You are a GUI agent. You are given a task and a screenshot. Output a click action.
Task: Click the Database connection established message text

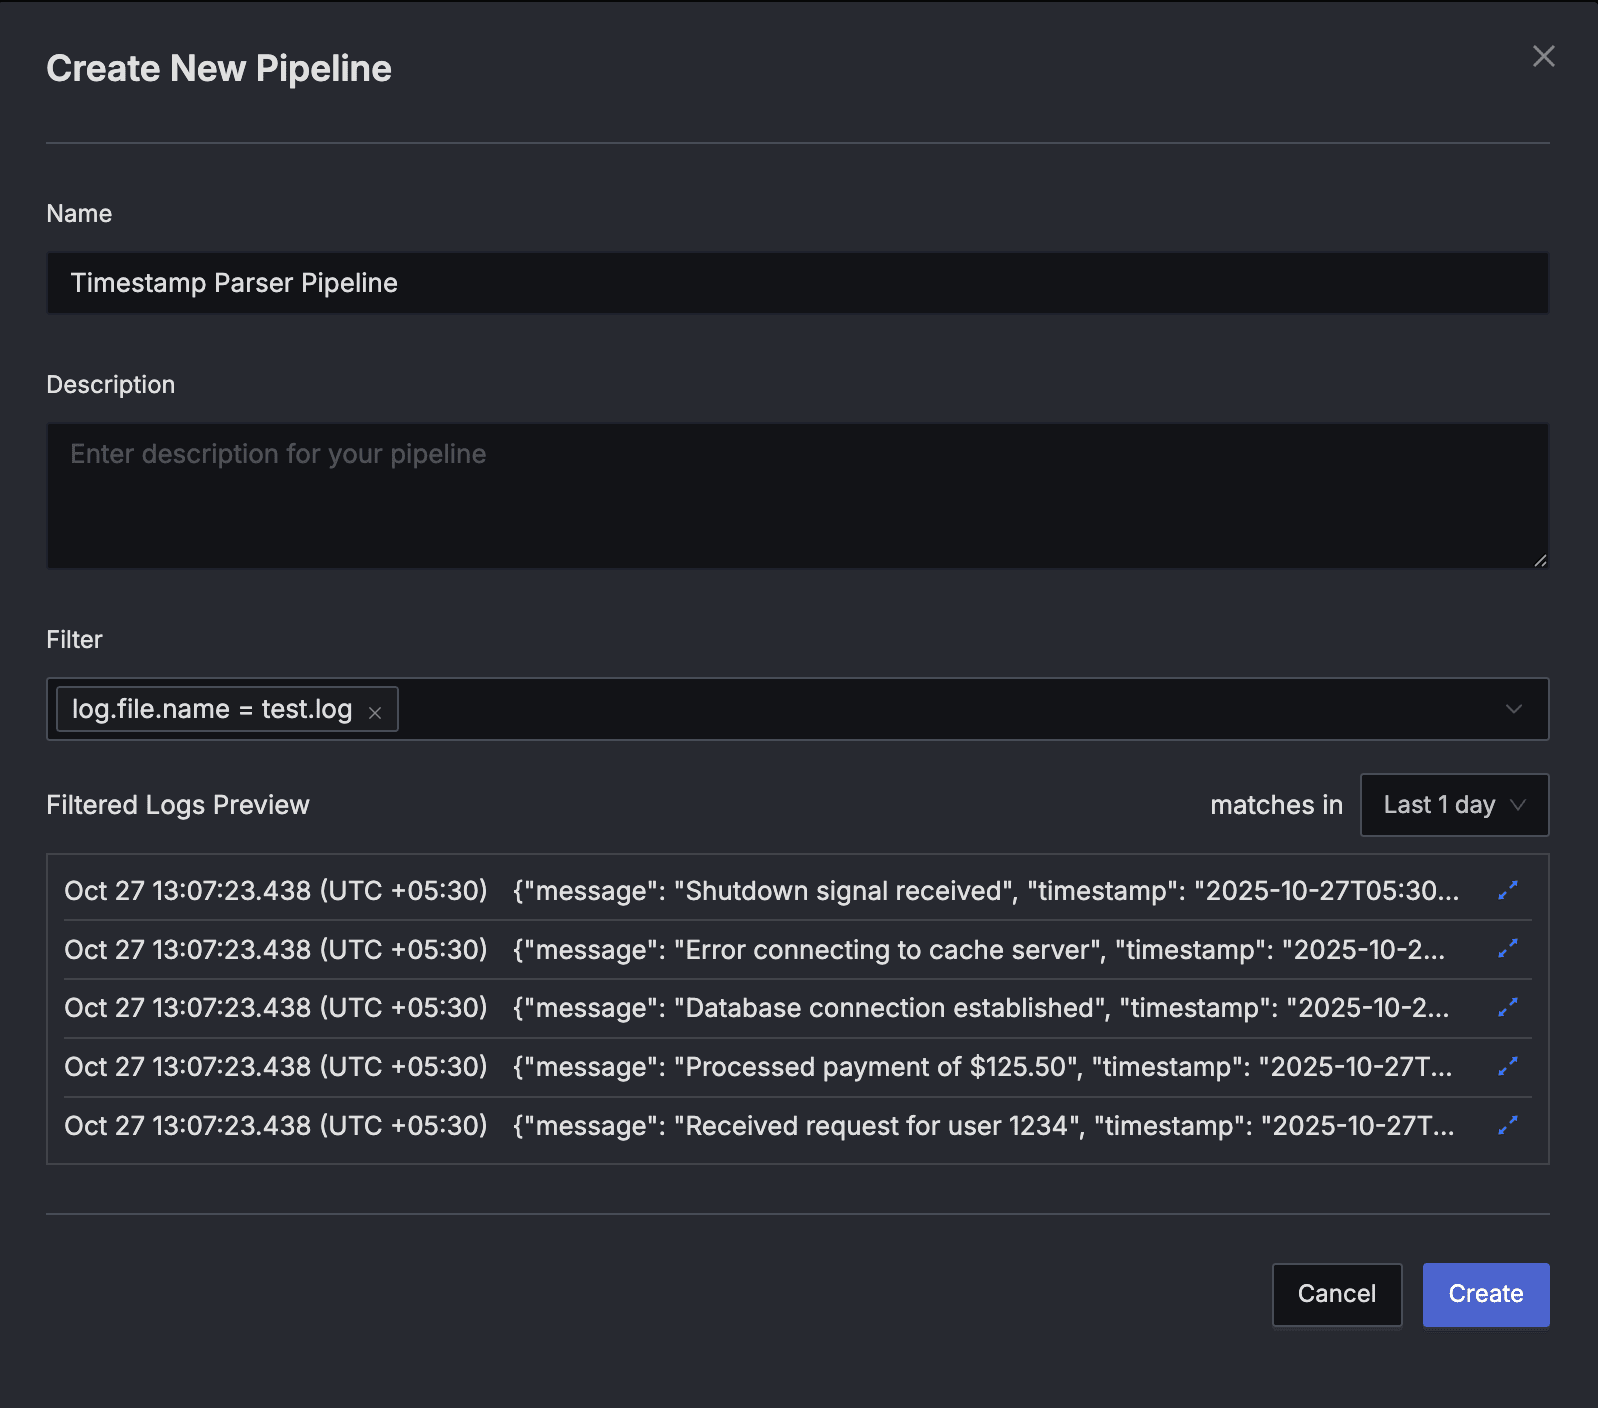(x=981, y=1008)
